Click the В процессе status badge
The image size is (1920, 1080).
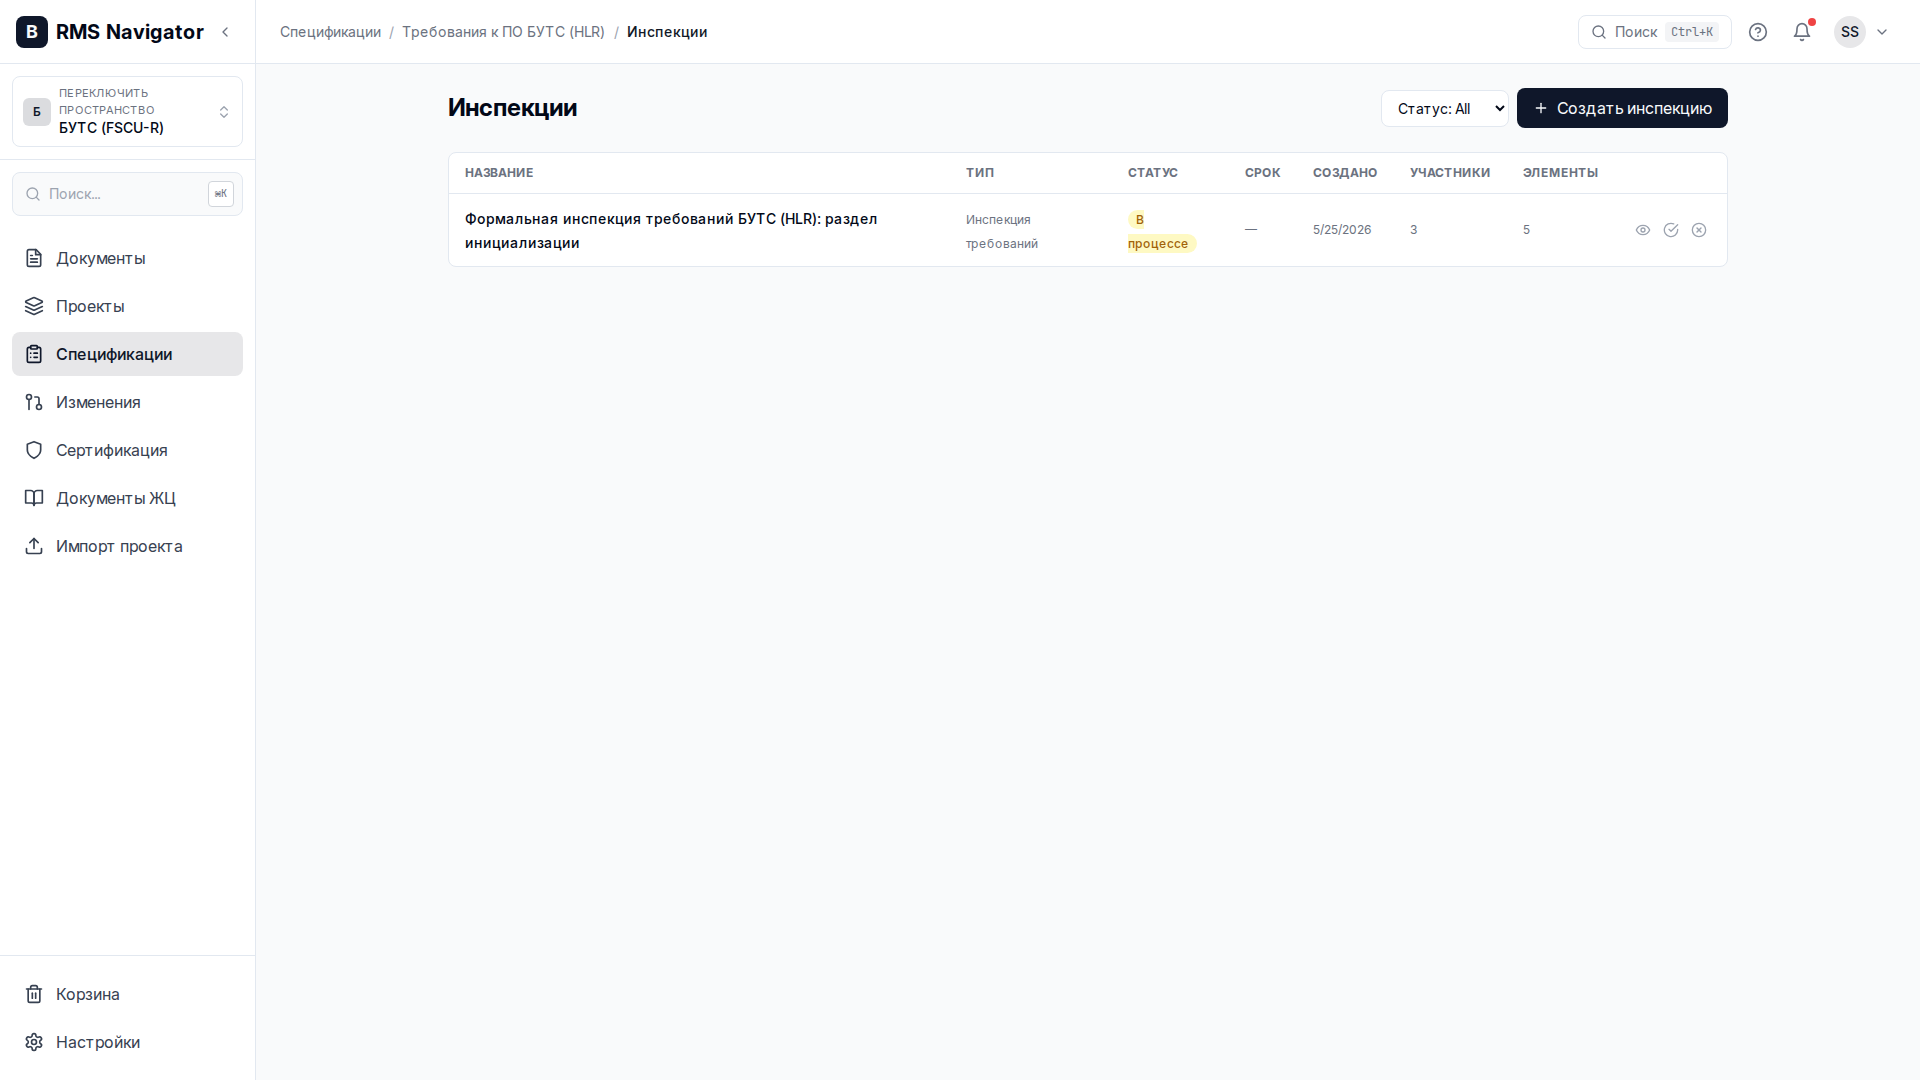click(1161, 231)
